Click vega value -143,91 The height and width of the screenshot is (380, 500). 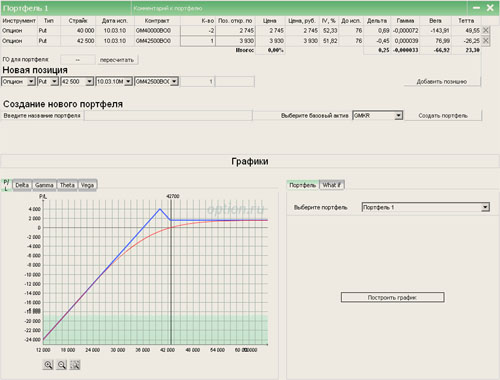point(440,30)
